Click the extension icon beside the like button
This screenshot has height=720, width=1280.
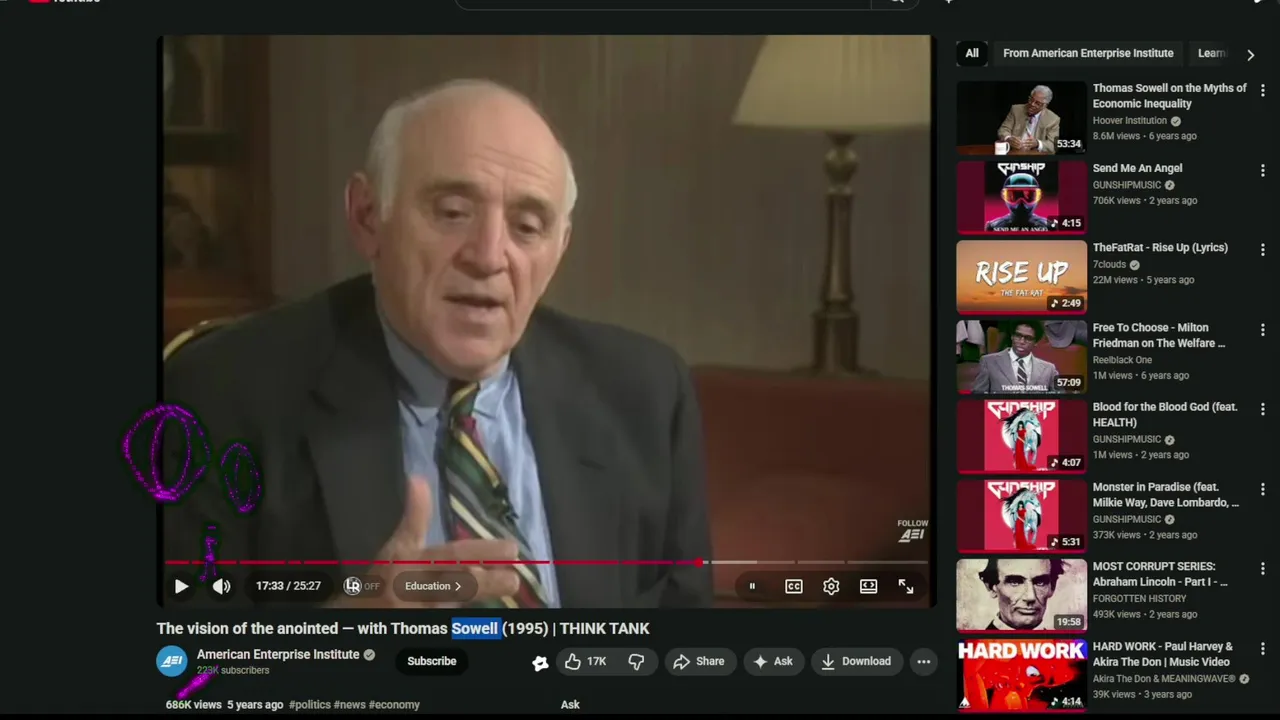pyautogui.click(x=540, y=662)
